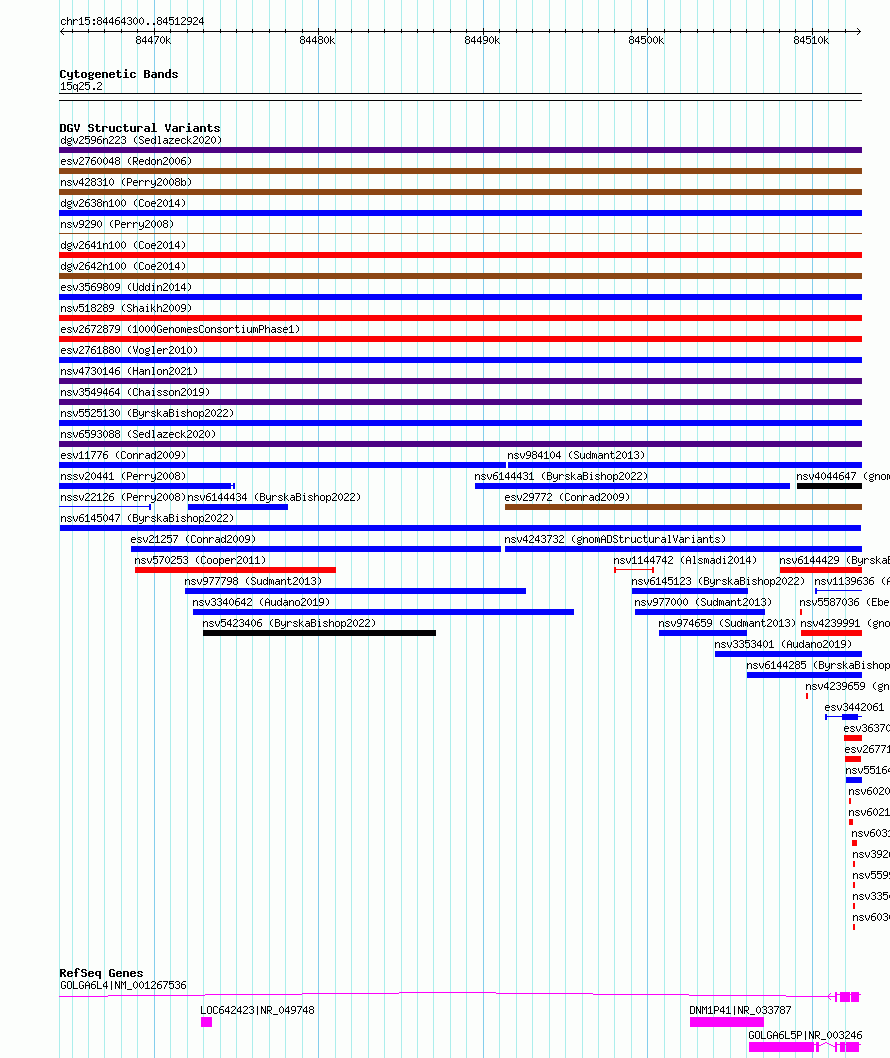Select esv2761880 (Vogler2010) variant label
This screenshot has height=1058, width=890.
point(129,350)
